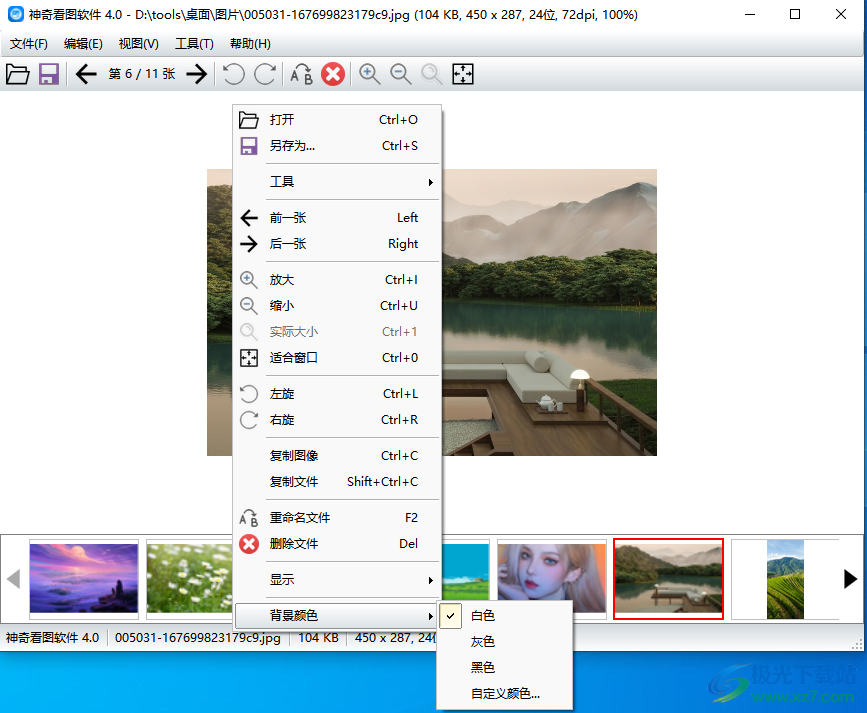Open the 自定义颜色 color picker
Image resolution: width=867 pixels, height=713 pixels.
[x=504, y=692]
